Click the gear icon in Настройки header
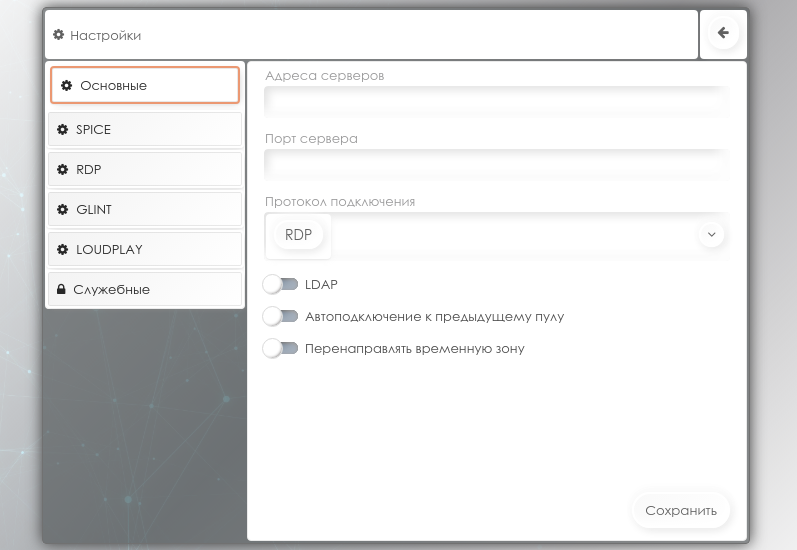The image size is (797, 550). (x=58, y=35)
